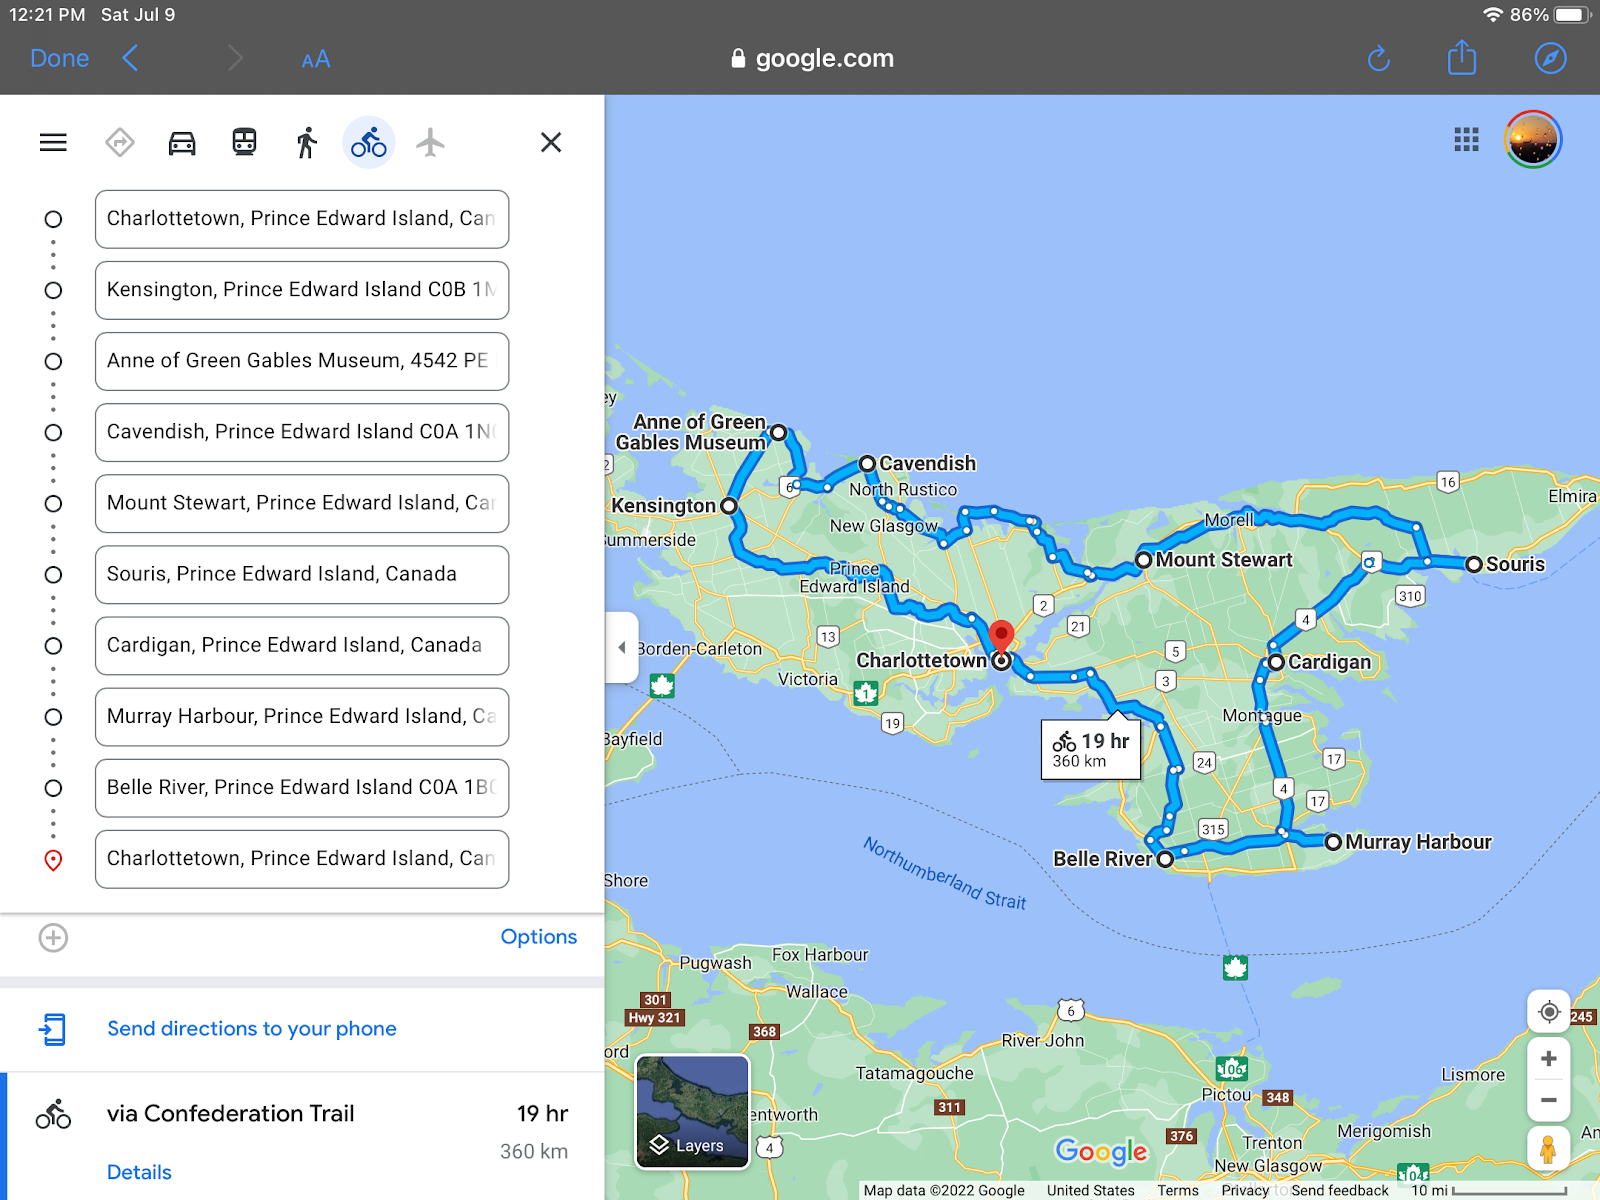This screenshot has height=1200, width=1600.
Task: Check the battery indicator in status bar
Action: 1572,15
